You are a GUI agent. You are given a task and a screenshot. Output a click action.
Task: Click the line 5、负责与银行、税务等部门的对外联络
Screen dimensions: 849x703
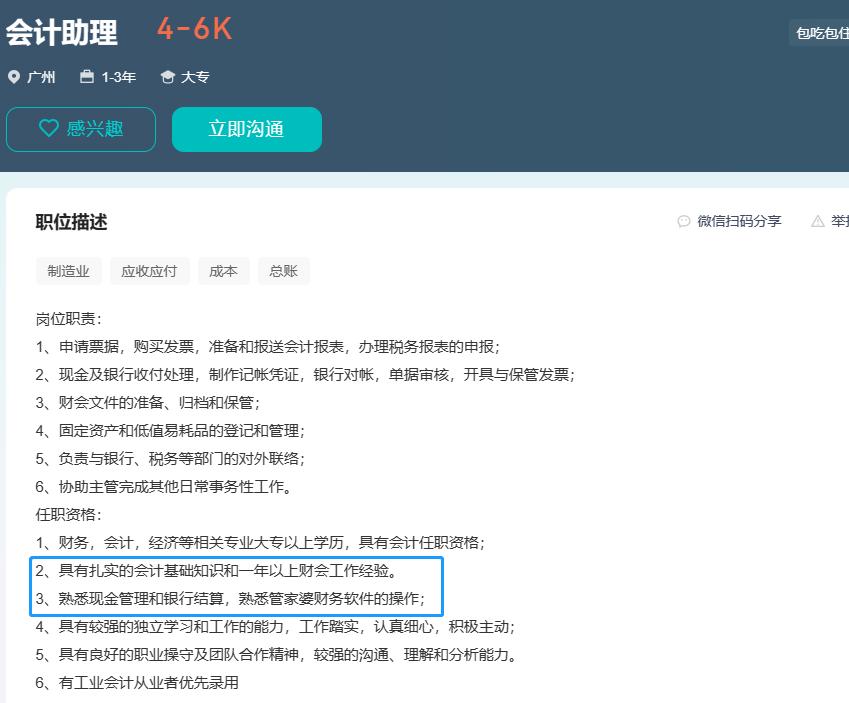pos(171,459)
